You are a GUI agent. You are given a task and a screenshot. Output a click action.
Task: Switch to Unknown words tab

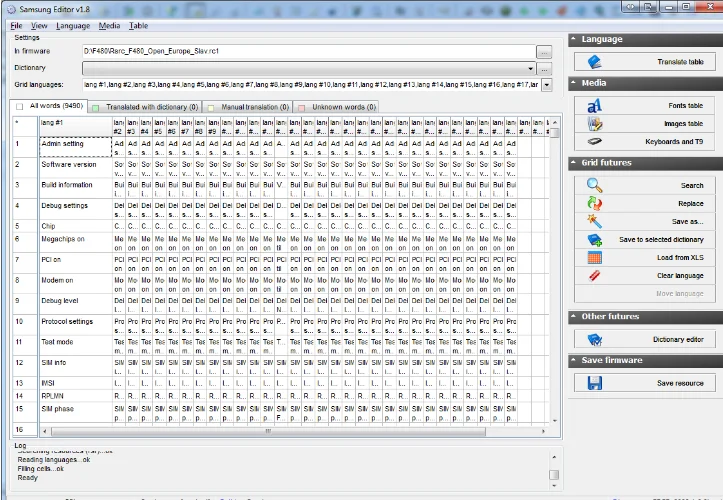point(336,107)
